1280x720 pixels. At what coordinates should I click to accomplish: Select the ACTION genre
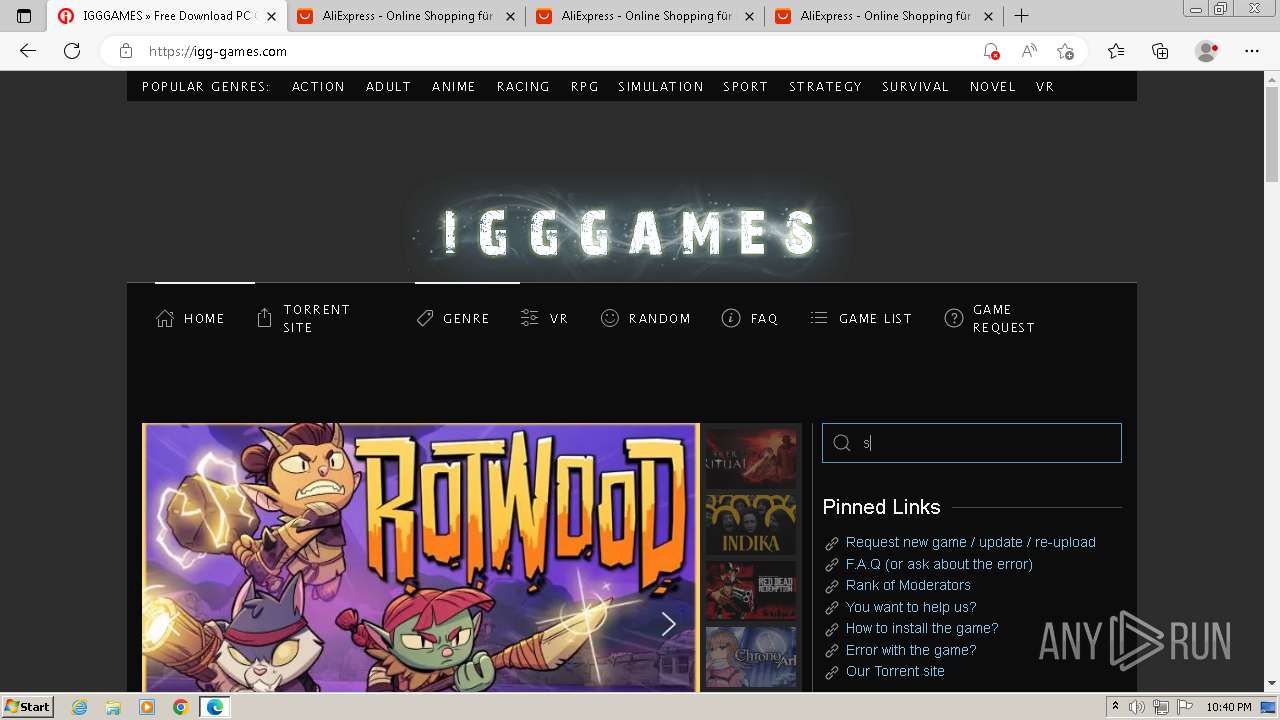(x=318, y=87)
